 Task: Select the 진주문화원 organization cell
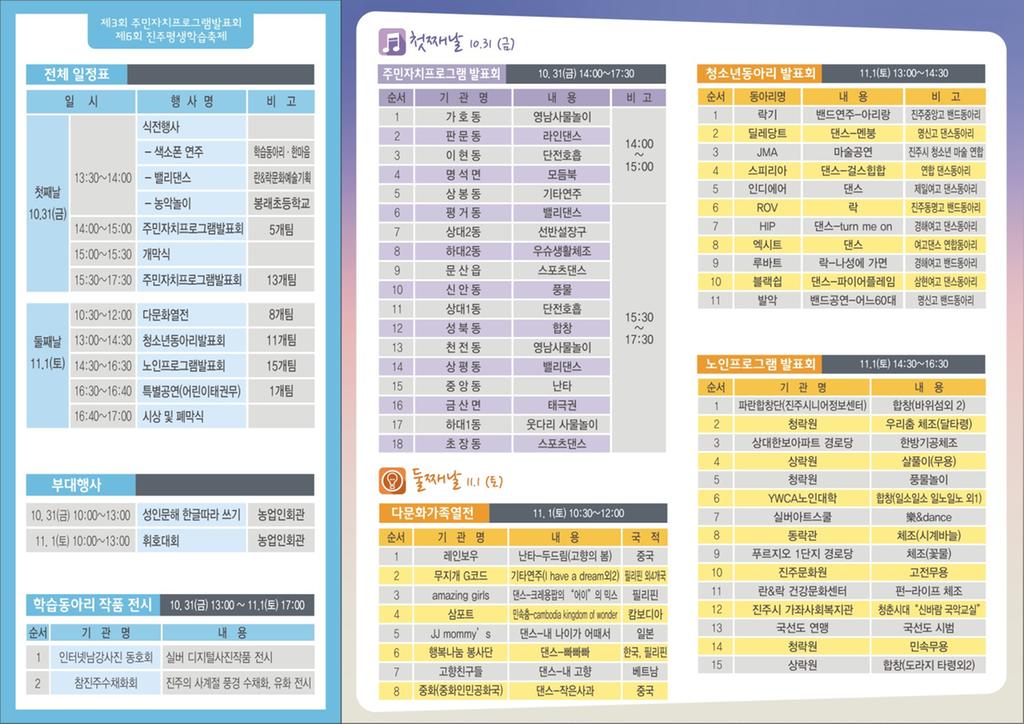coord(802,572)
